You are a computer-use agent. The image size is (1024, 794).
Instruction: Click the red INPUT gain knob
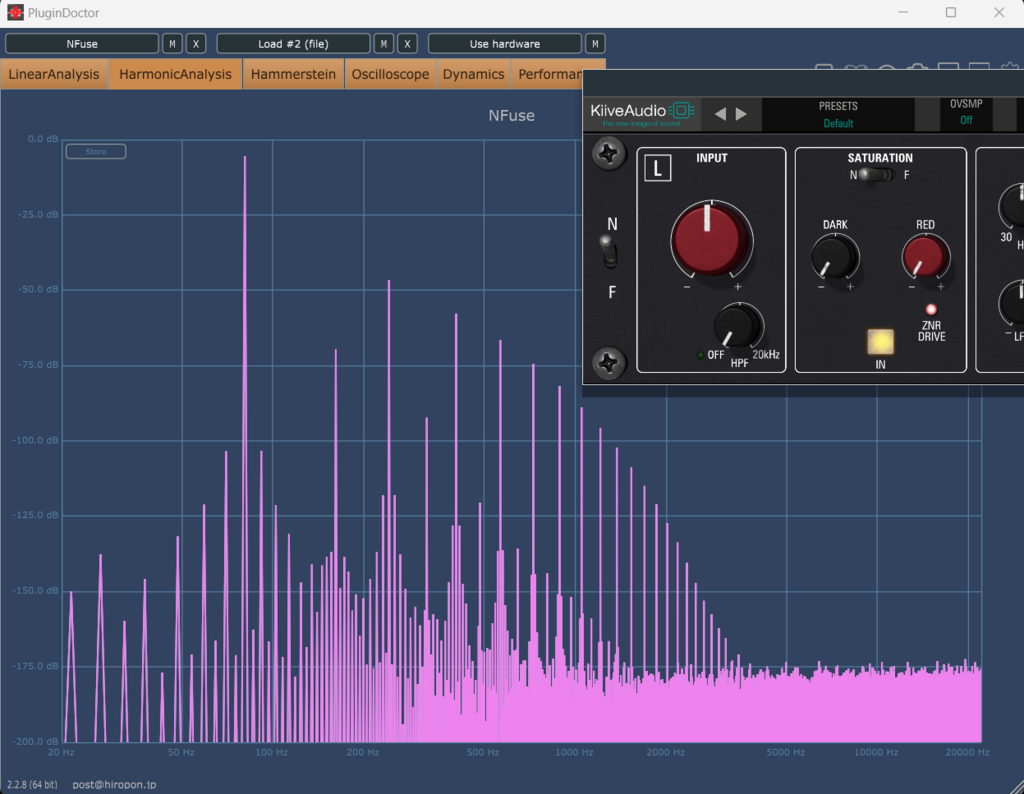coord(711,239)
